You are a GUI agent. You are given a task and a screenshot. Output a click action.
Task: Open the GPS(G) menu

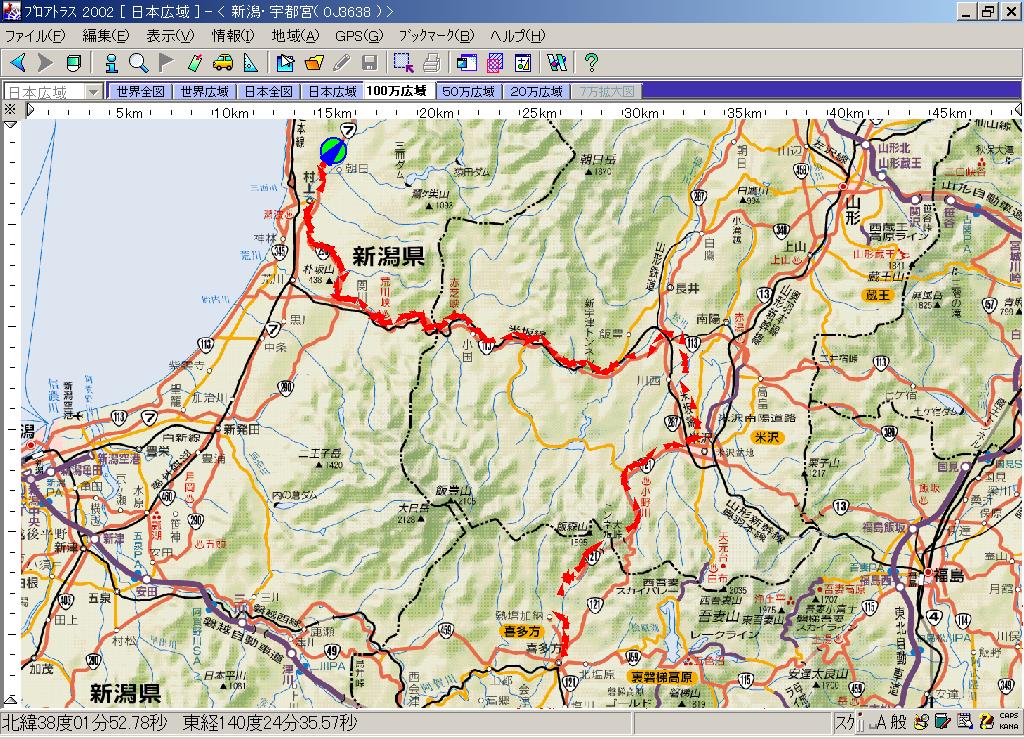pos(358,36)
